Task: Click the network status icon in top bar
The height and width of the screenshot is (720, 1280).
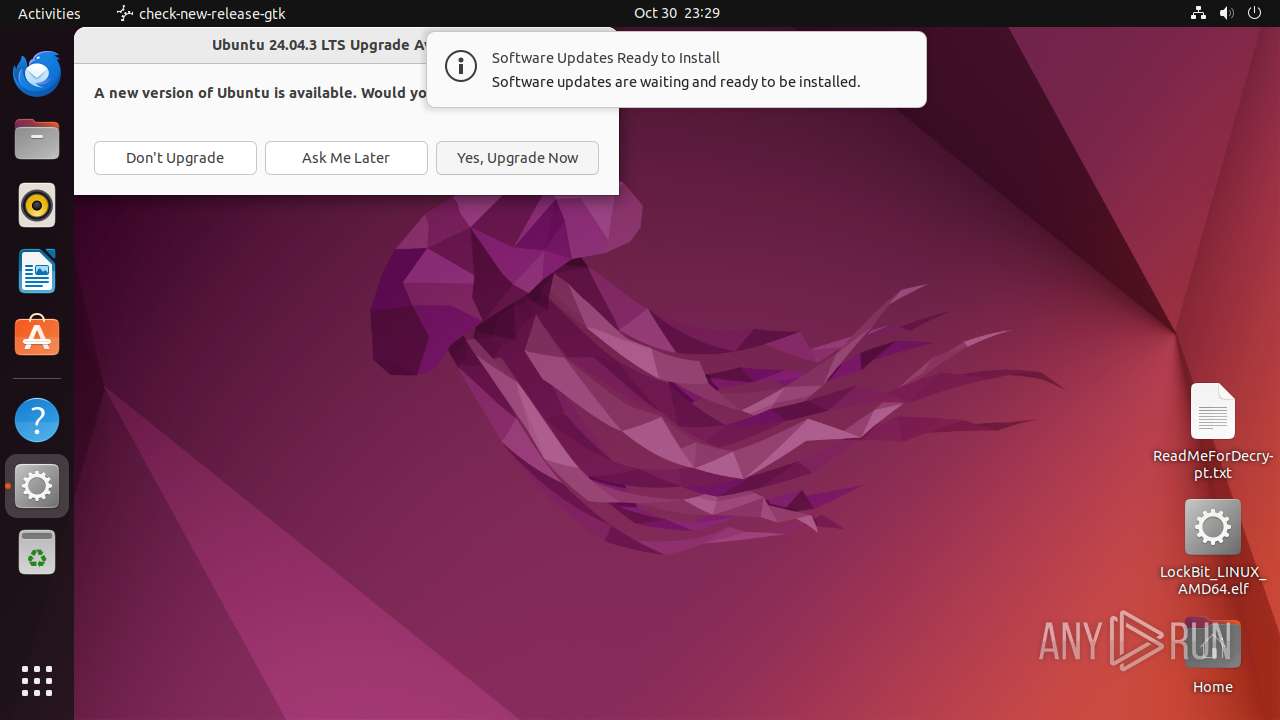Action: coord(1198,13)
